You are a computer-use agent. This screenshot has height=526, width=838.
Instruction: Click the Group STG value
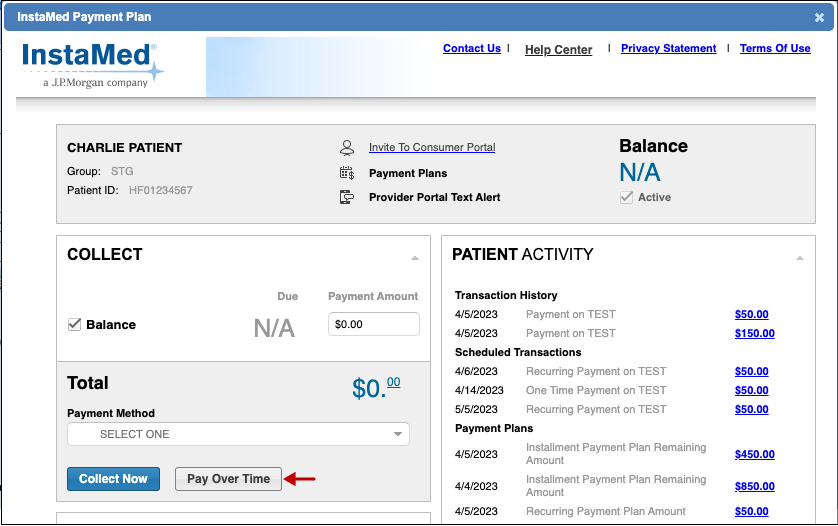[x=122, y=172]
